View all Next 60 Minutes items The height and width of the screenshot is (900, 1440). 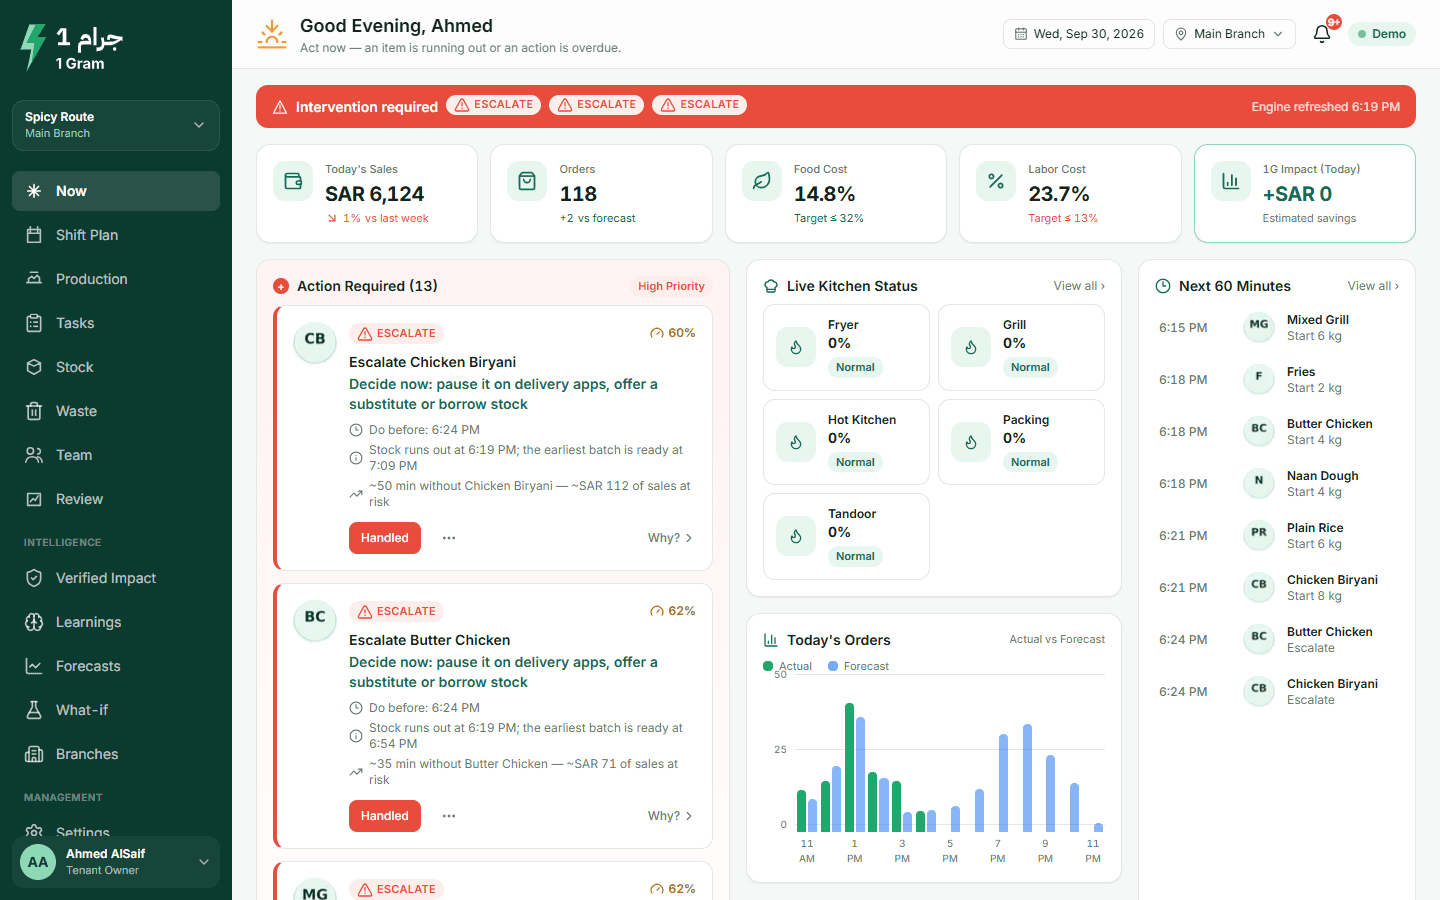tap(1373, 286)
